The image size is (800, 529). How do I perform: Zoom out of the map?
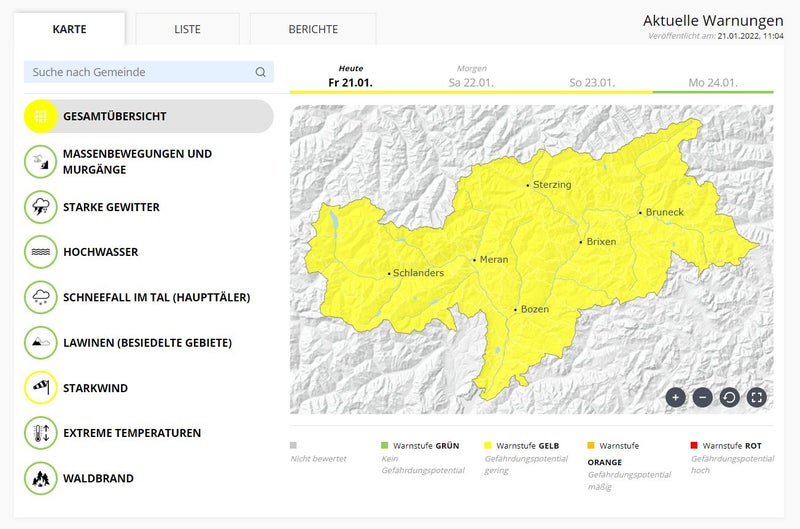(702, 397)
